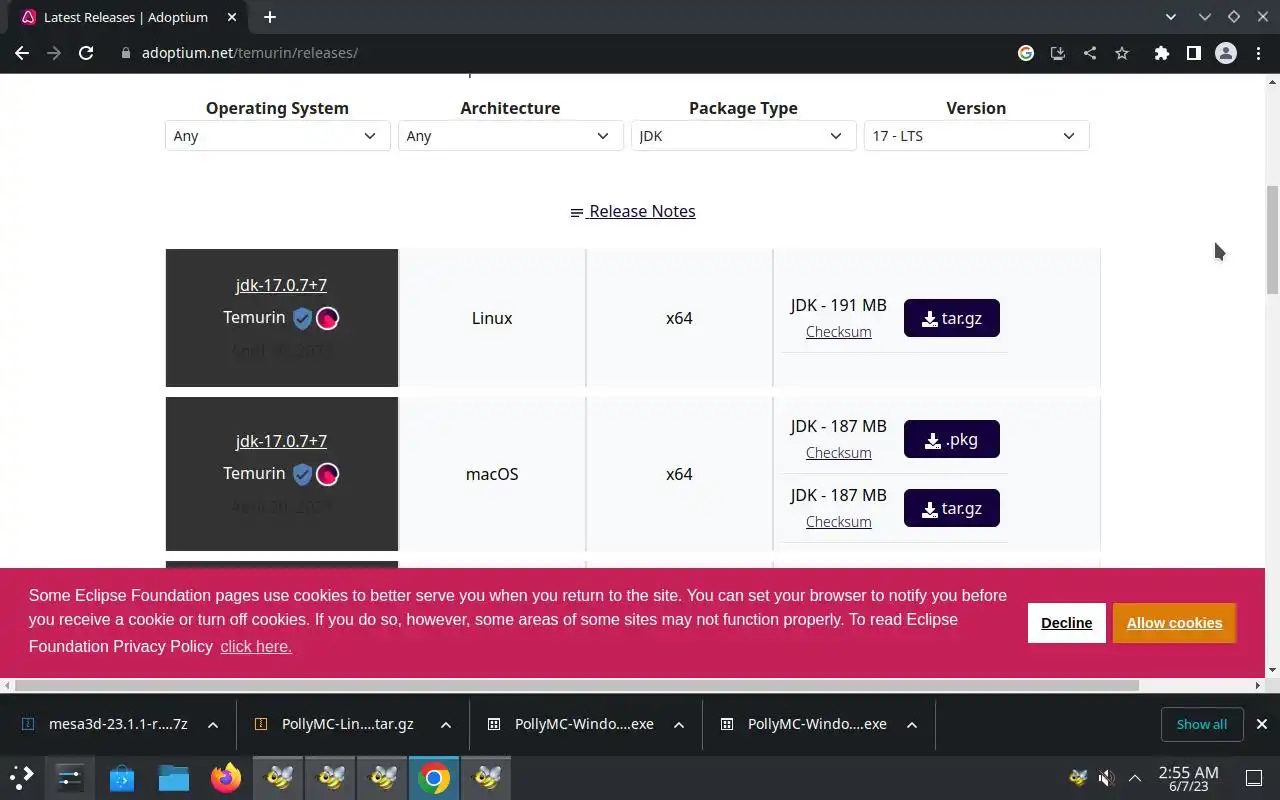The height and width of the screenshot is (800, 1280).
Task: Close the downloads bar
Action: tap(1261, 724)
